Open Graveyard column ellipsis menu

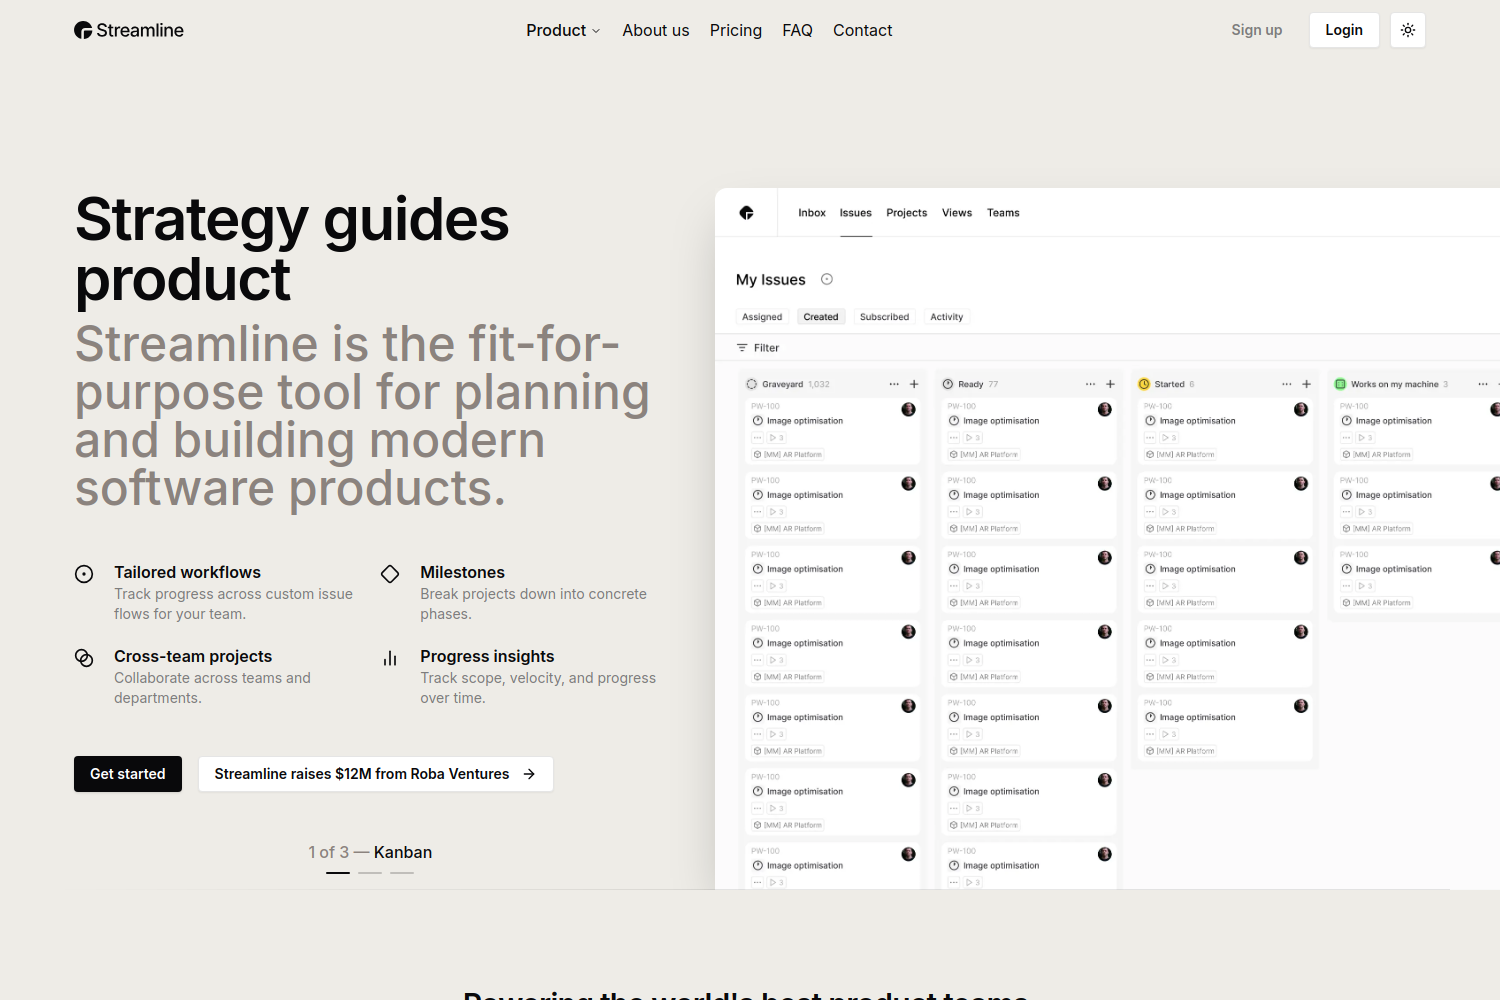894,384
